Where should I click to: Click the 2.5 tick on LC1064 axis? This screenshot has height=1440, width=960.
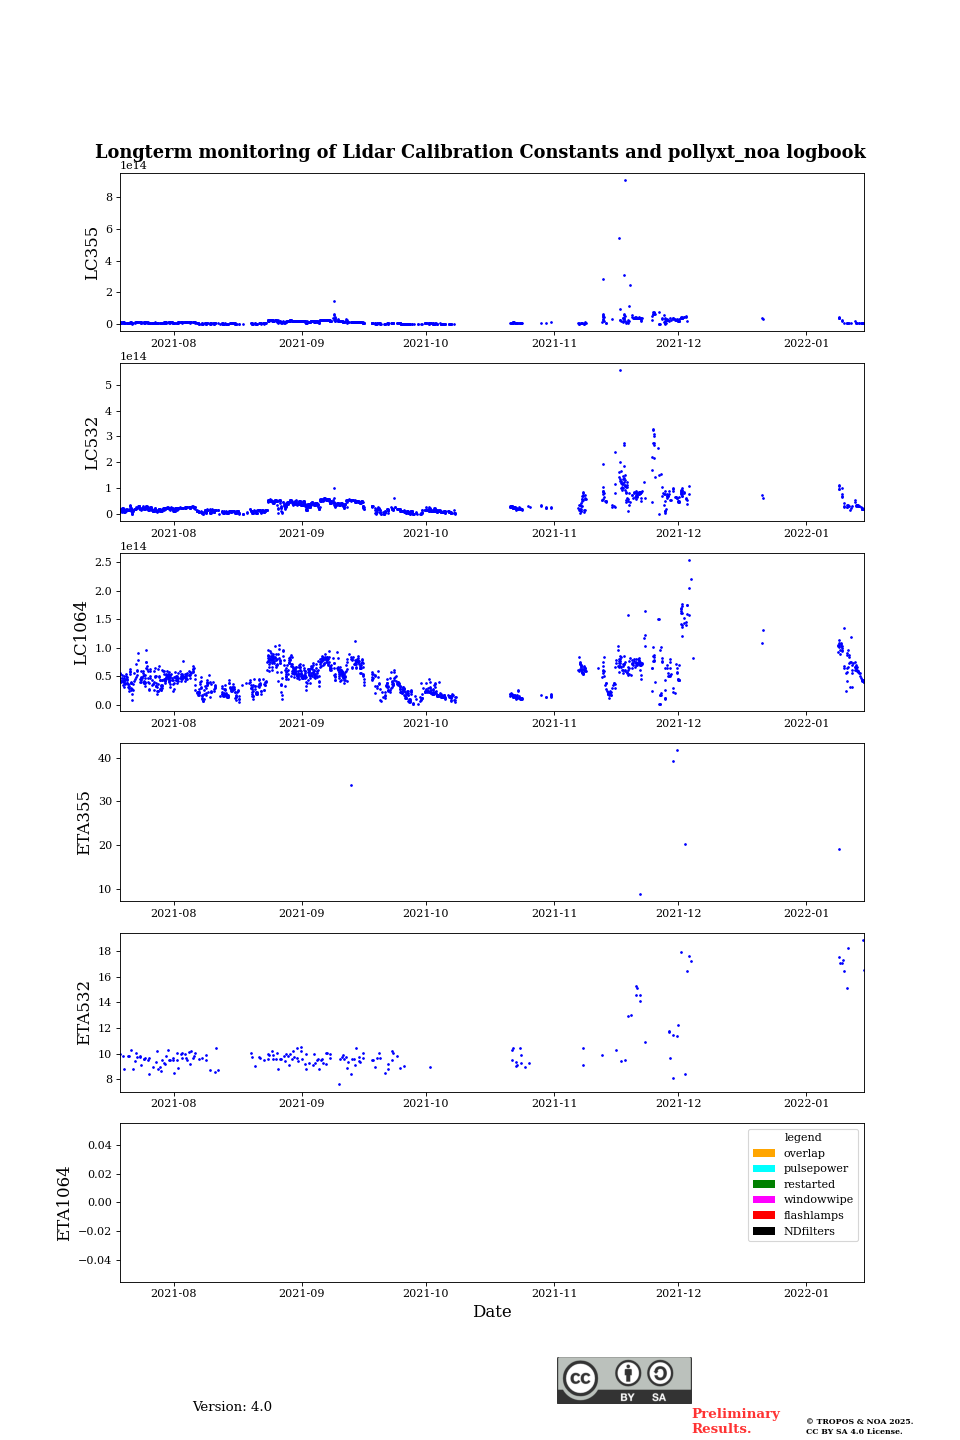point(104,562)
